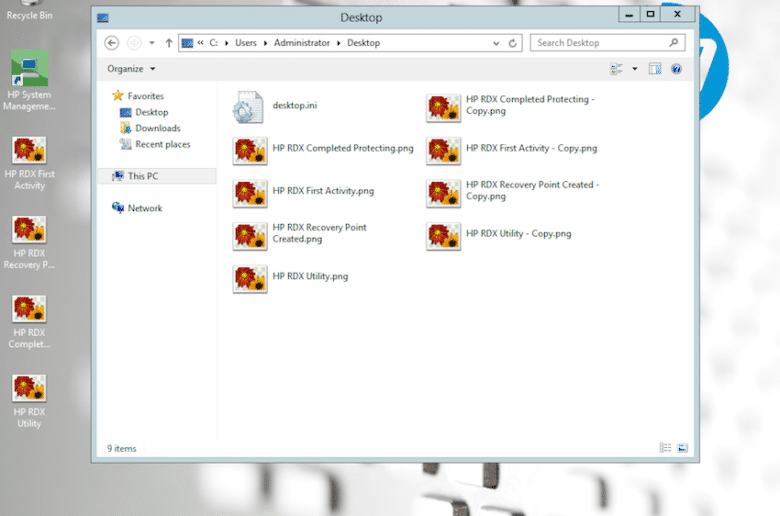Click the HP RDX Utility.png file name
Viewport: 780px width, 516px height.
[310, 276]
